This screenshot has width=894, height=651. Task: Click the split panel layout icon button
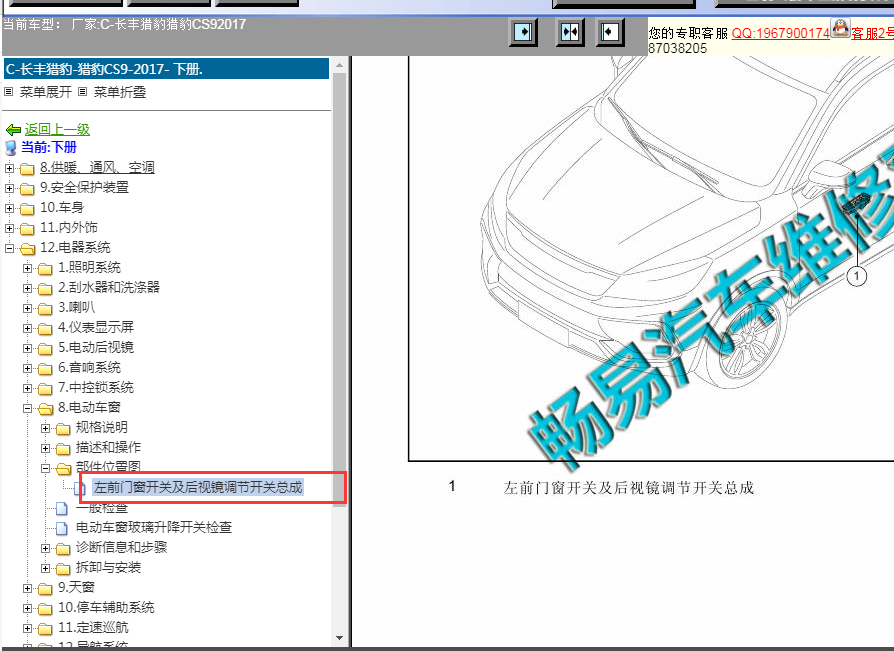[x=570, y=32]
